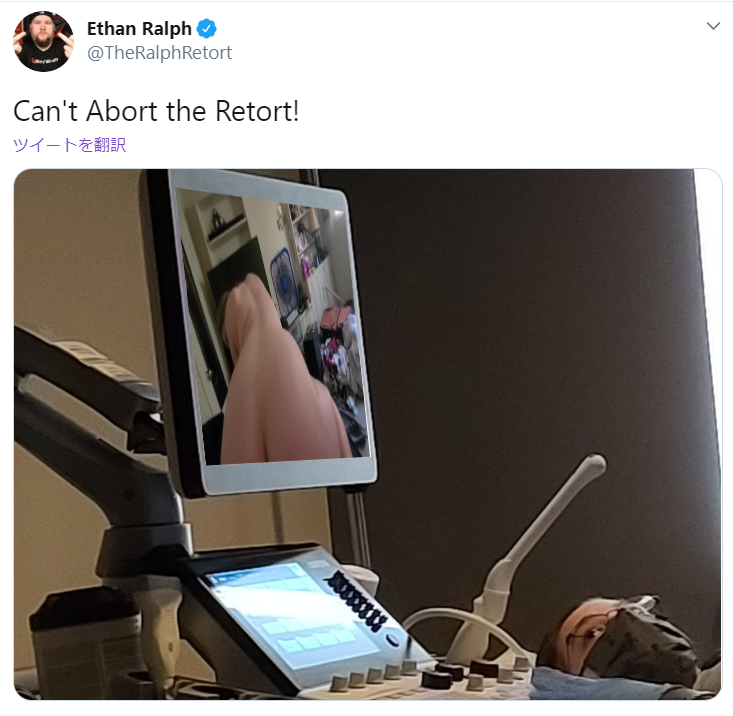Click the black toggle row beside the touchscreen
This screenshot has height=716, width=733.
pyautogui.click(x=358, y=602)
